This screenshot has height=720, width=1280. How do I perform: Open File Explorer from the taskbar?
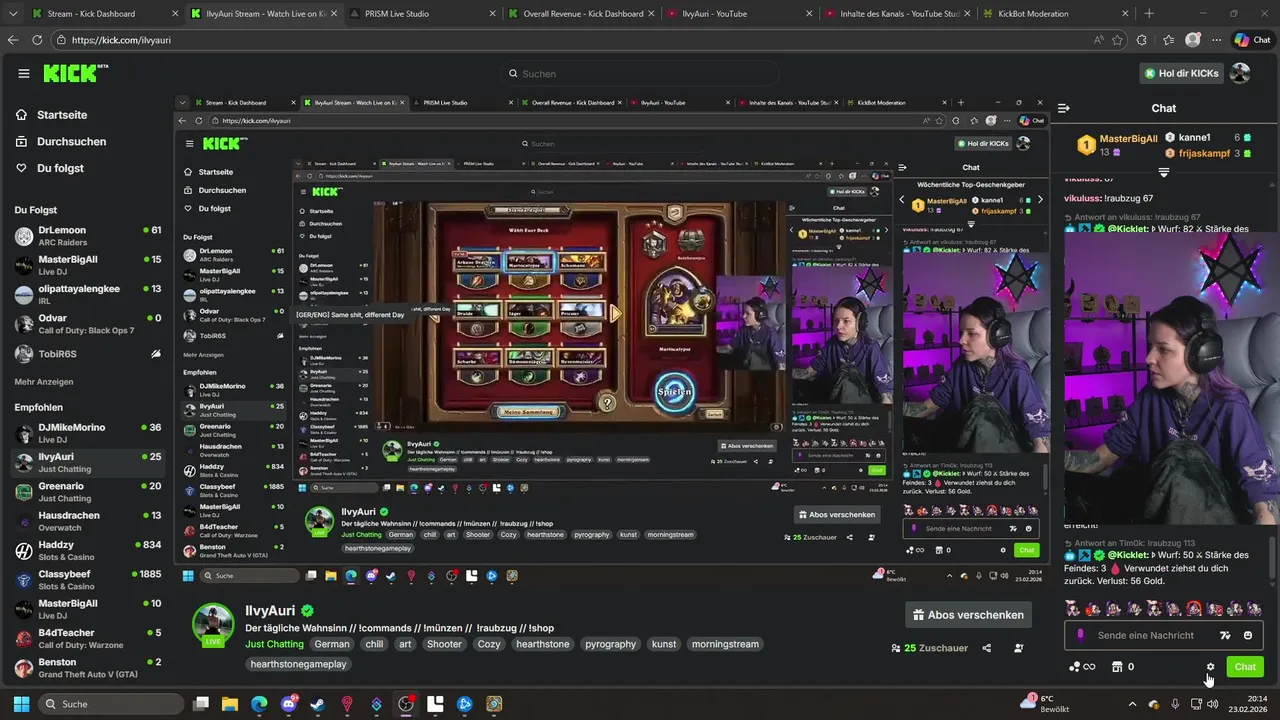pos(230,704)
